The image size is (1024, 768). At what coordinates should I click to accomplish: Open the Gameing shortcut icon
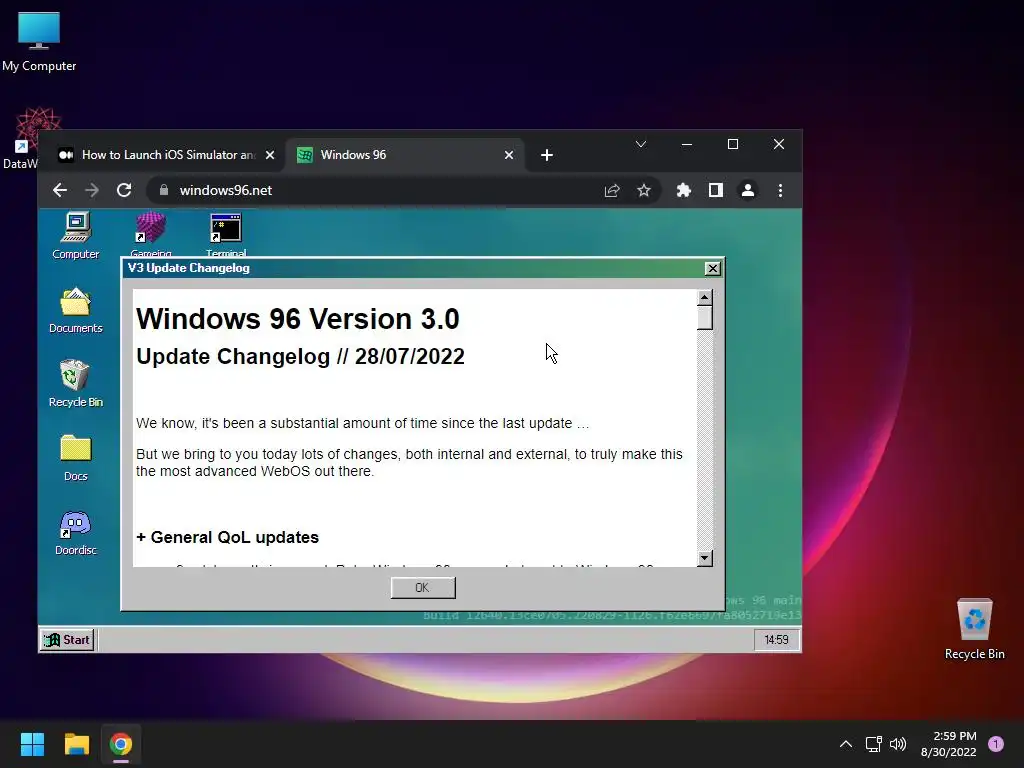click(151, 234)
